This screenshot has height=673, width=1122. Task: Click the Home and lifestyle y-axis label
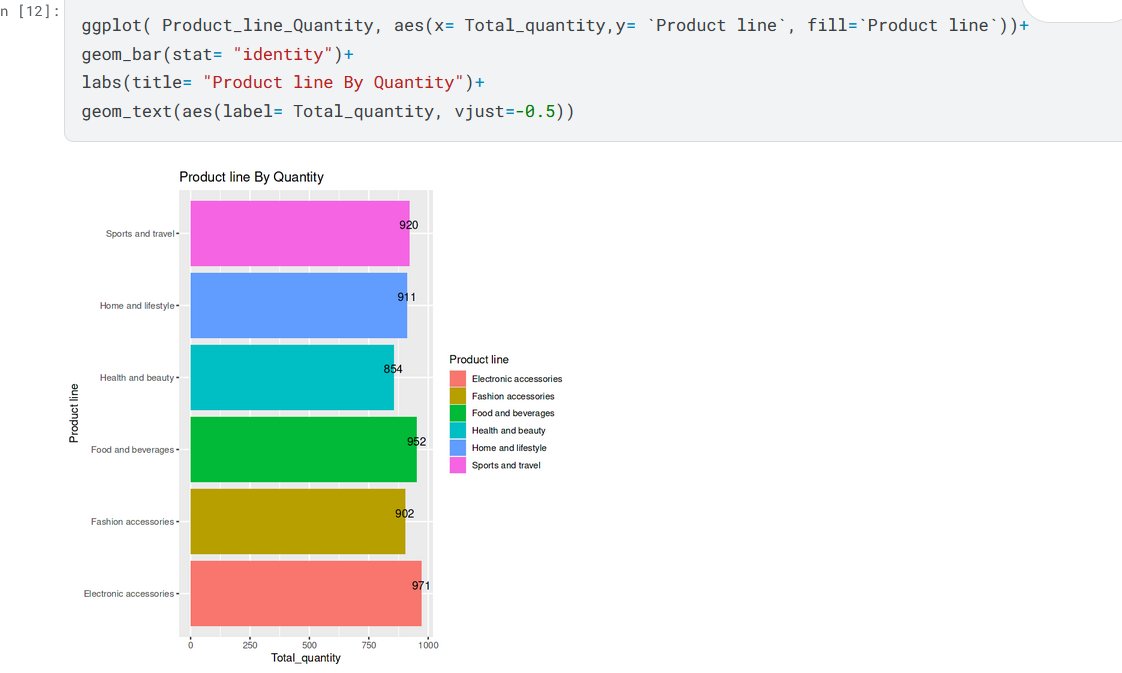(x=137, y=305)
